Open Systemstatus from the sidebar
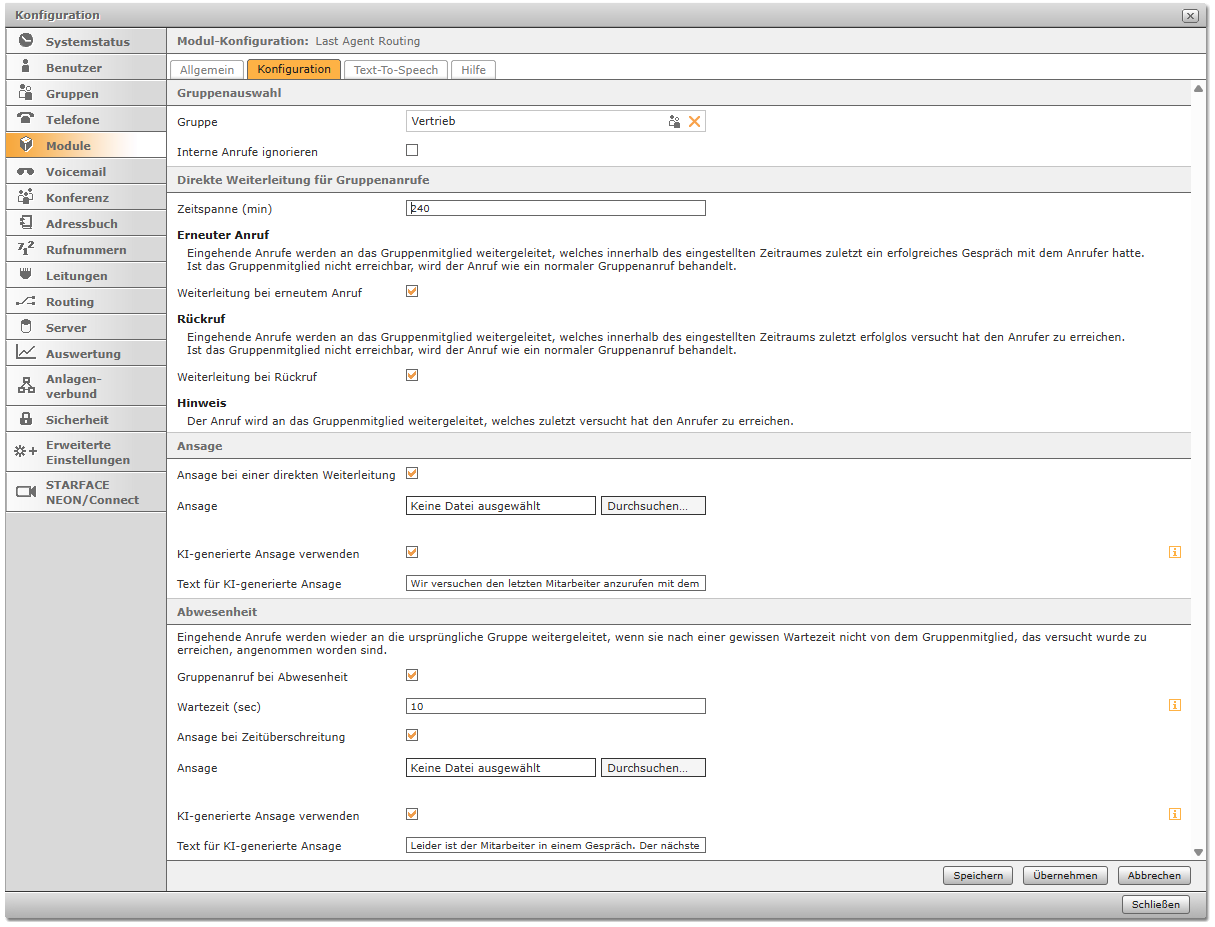The height and width of the screenshot is (927, 1215). pos(86,42)
